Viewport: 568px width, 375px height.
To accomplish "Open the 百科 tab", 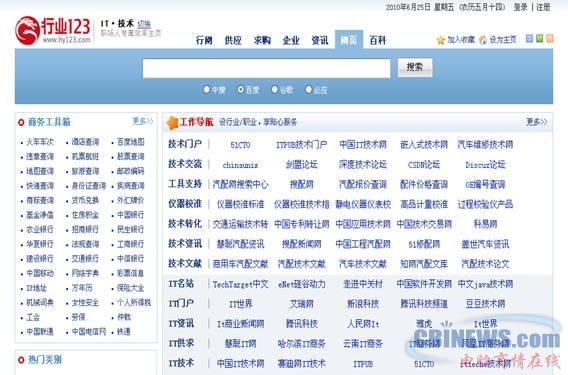I will point(377,40).
